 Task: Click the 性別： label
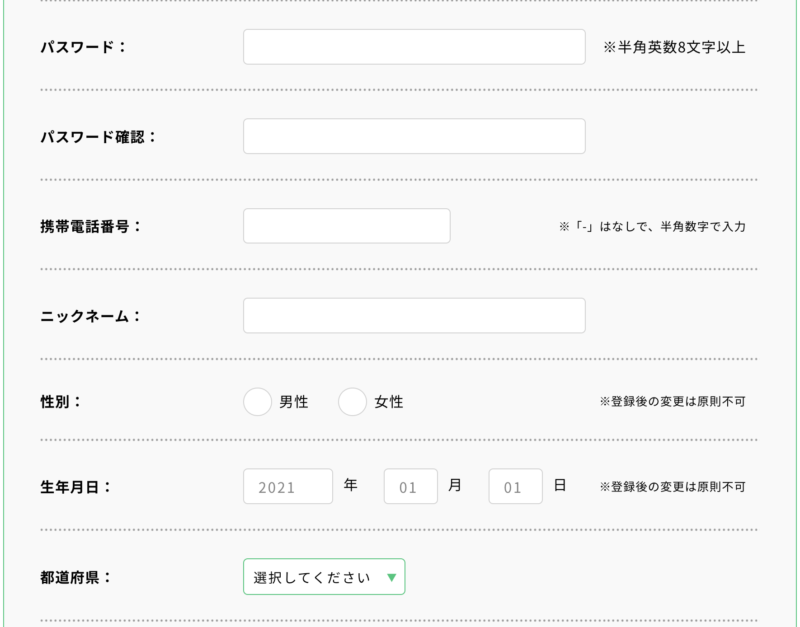pyautogui.click(x=61, y=402)
